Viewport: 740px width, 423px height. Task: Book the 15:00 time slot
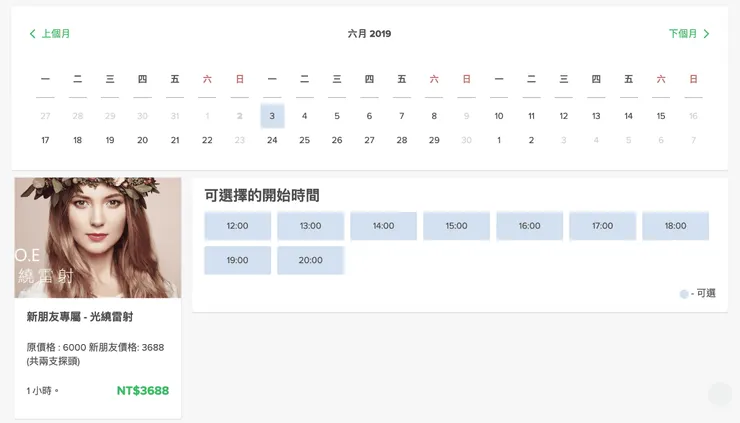(x=456, y=226)
